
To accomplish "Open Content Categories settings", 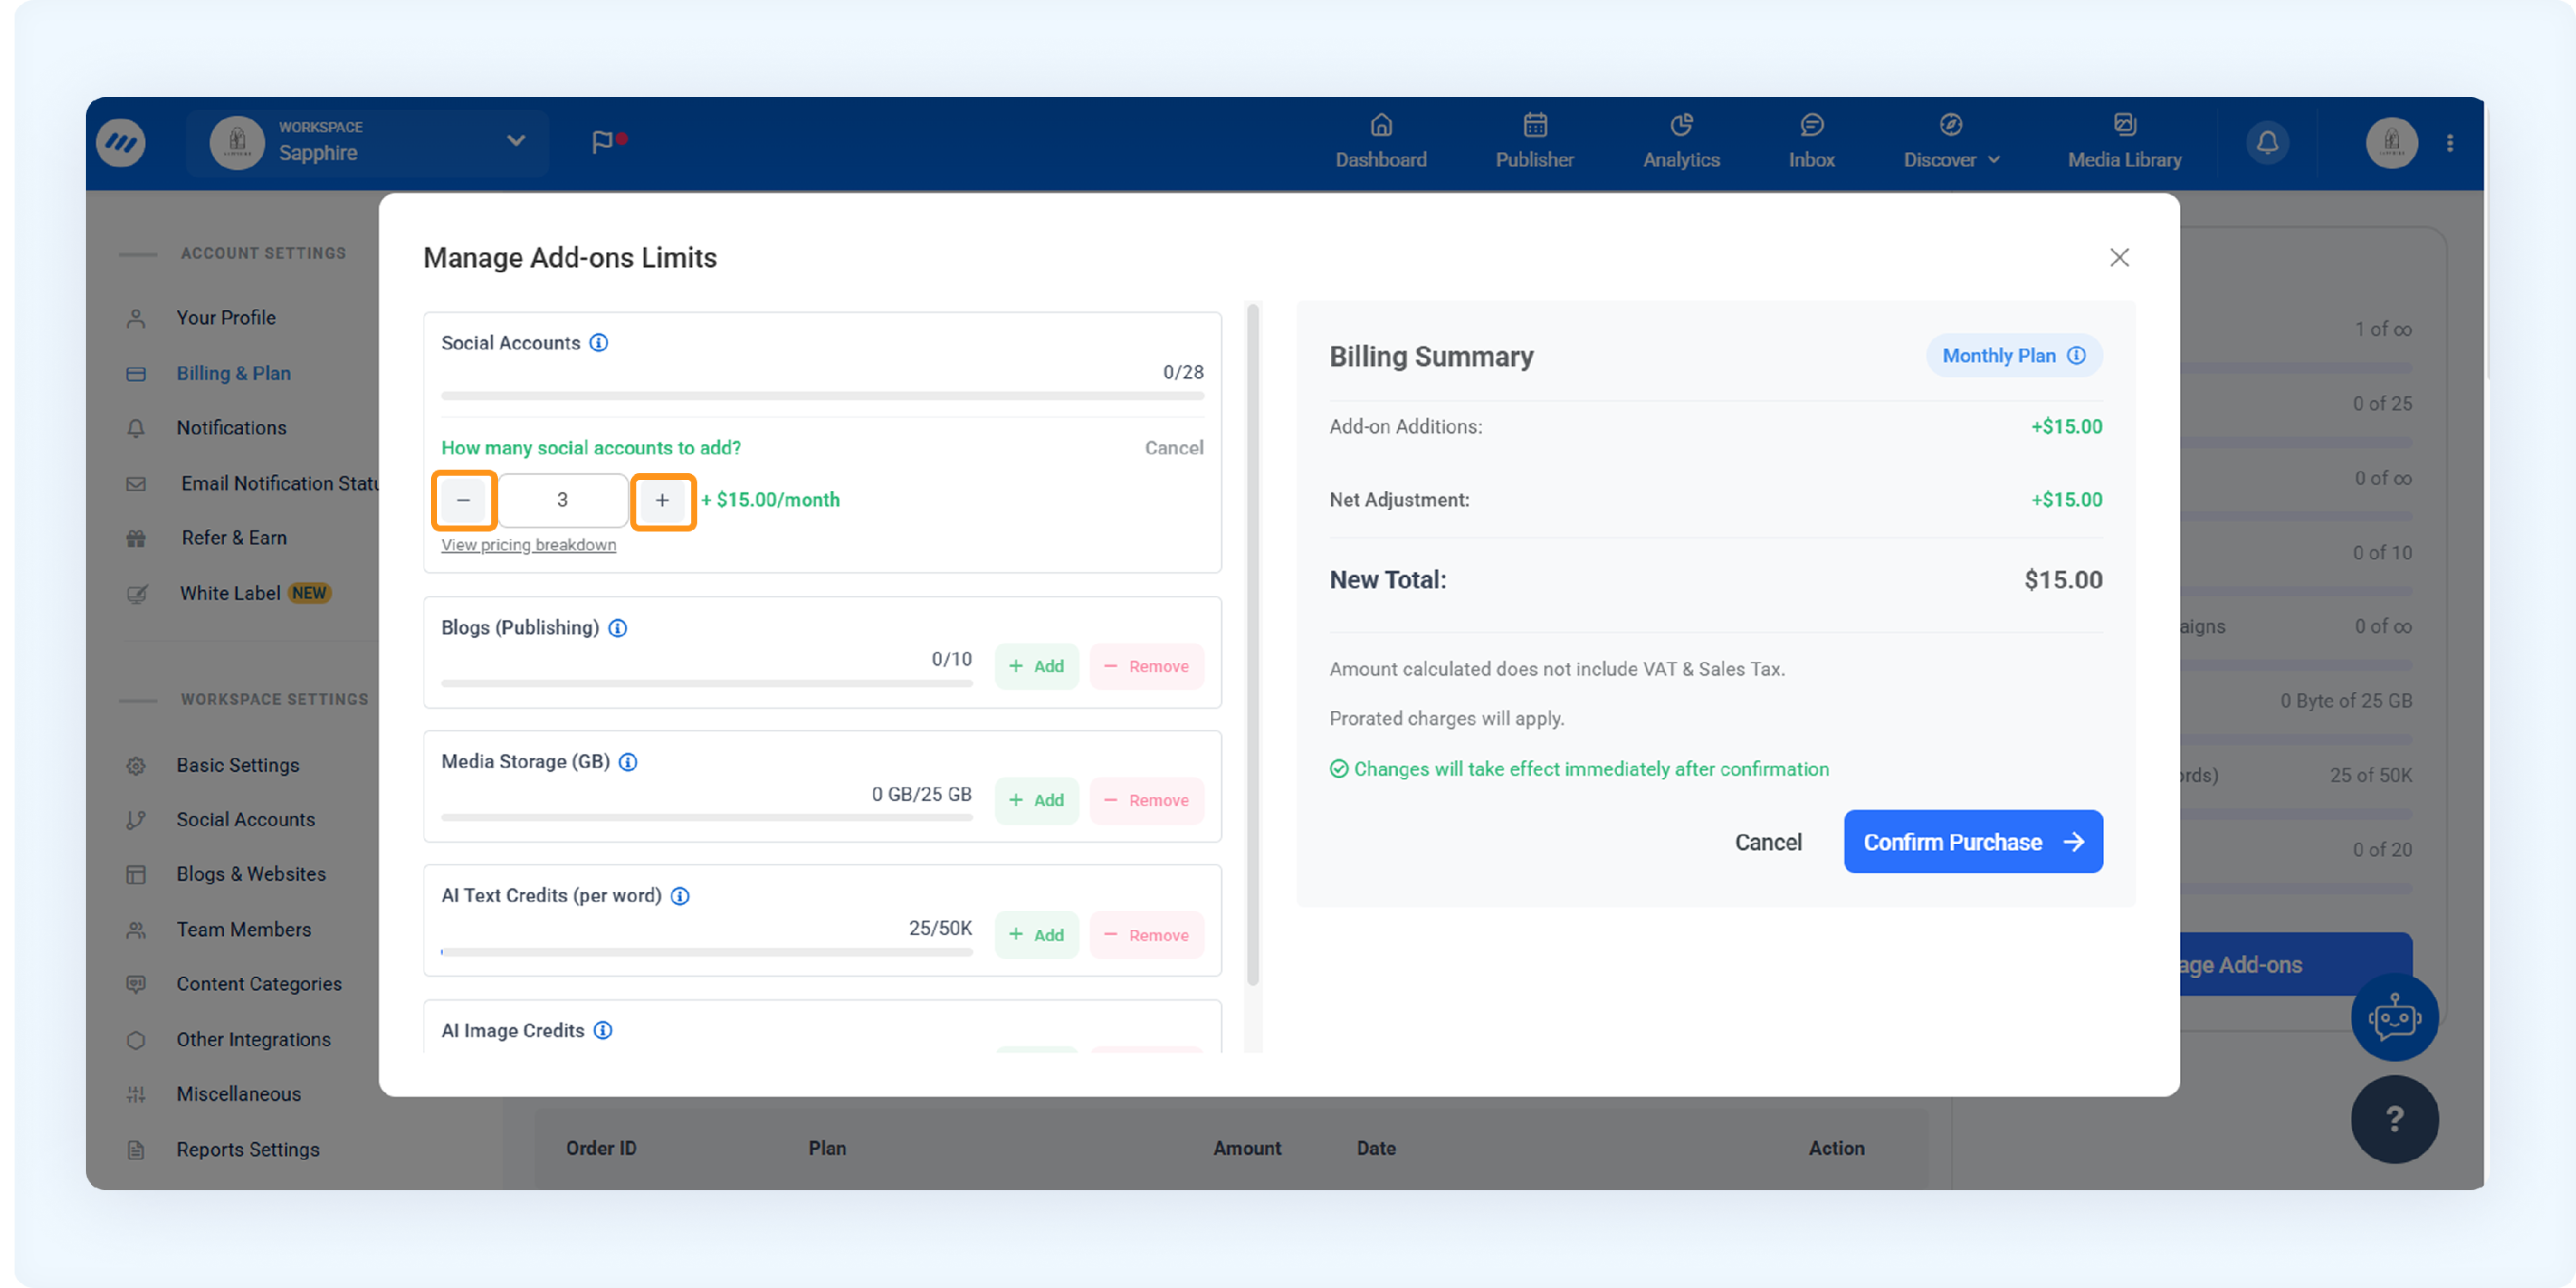I will coord(259,985).
